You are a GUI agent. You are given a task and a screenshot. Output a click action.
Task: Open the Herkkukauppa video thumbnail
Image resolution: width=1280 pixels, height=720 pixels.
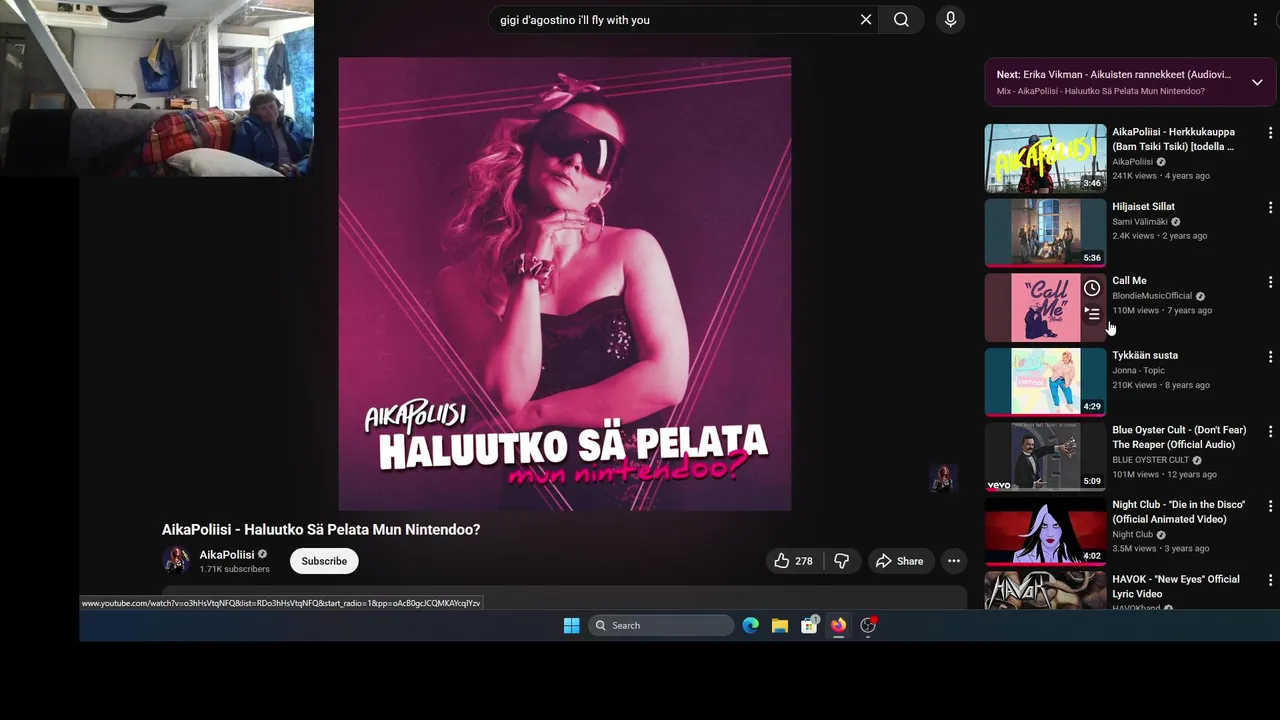pyautogui.click(x=1045, y=158)
